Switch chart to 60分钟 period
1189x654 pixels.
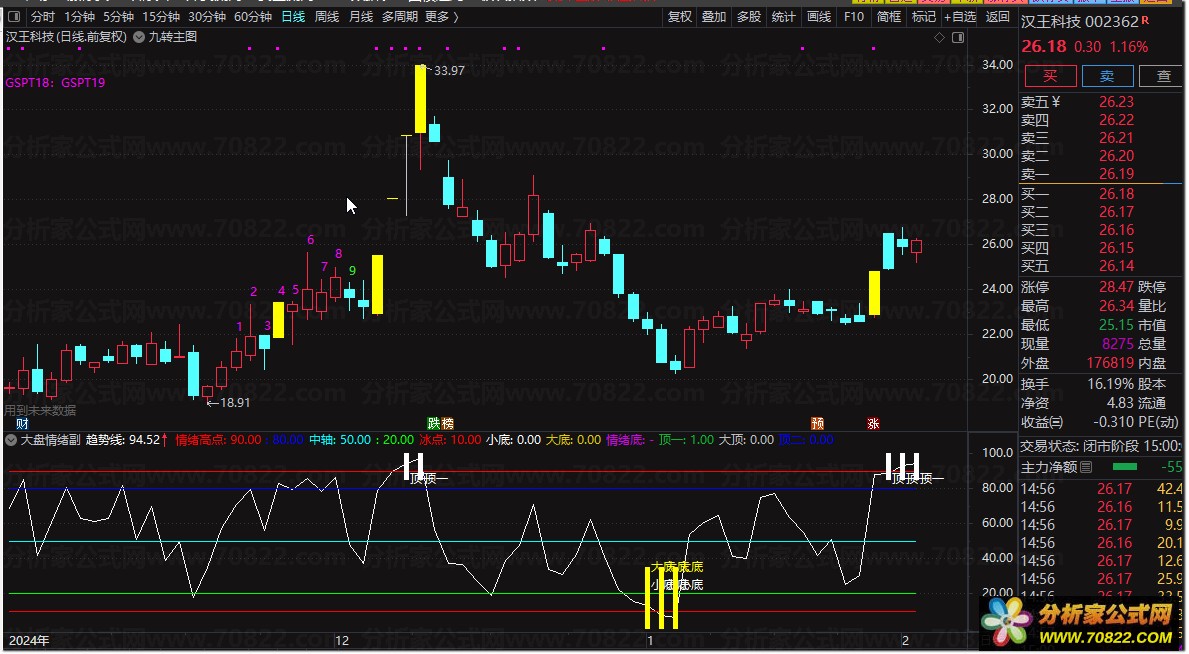pyautogui.click(x=253, y=17)
